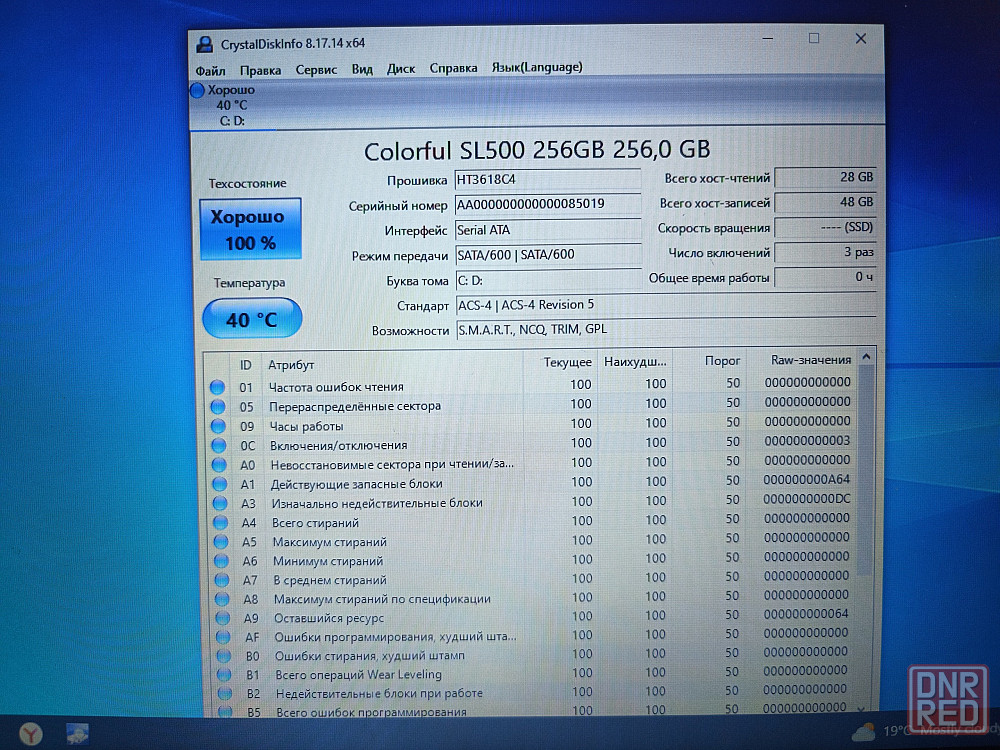
Task: Click the total host reads value 28 GB
Action: coord(825,177)
